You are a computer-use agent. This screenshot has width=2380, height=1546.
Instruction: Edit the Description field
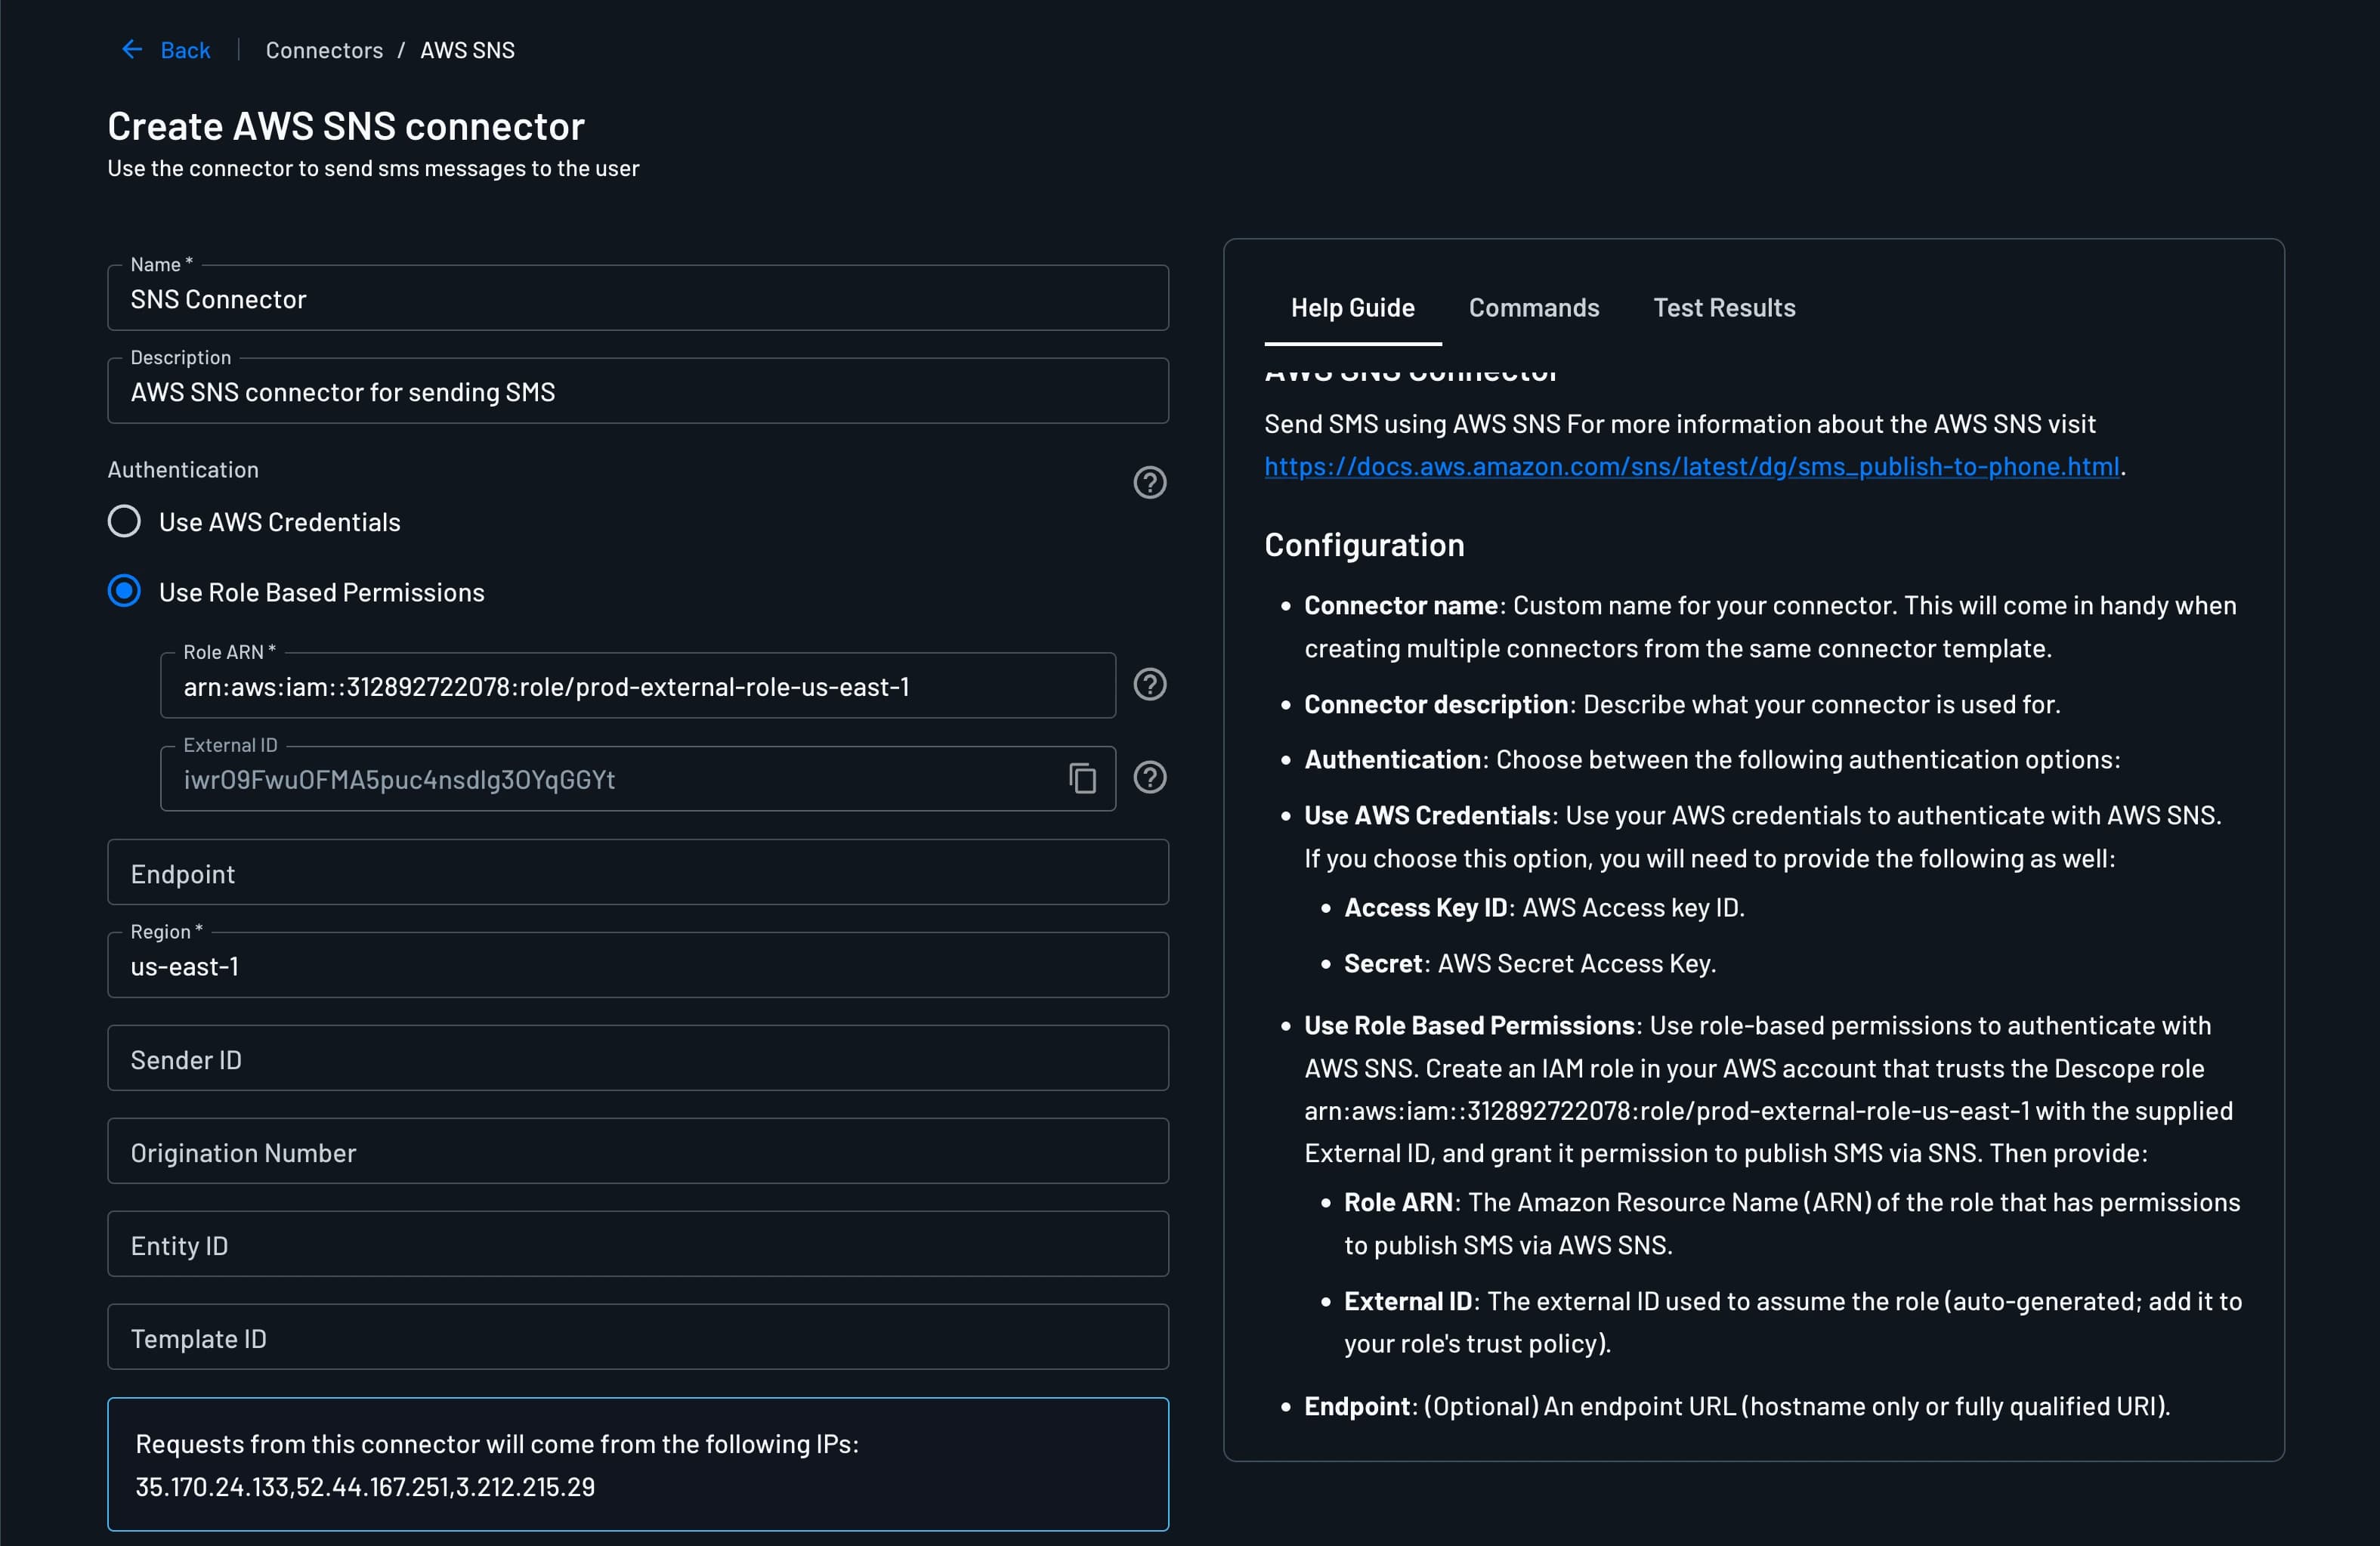click(638, 391)
